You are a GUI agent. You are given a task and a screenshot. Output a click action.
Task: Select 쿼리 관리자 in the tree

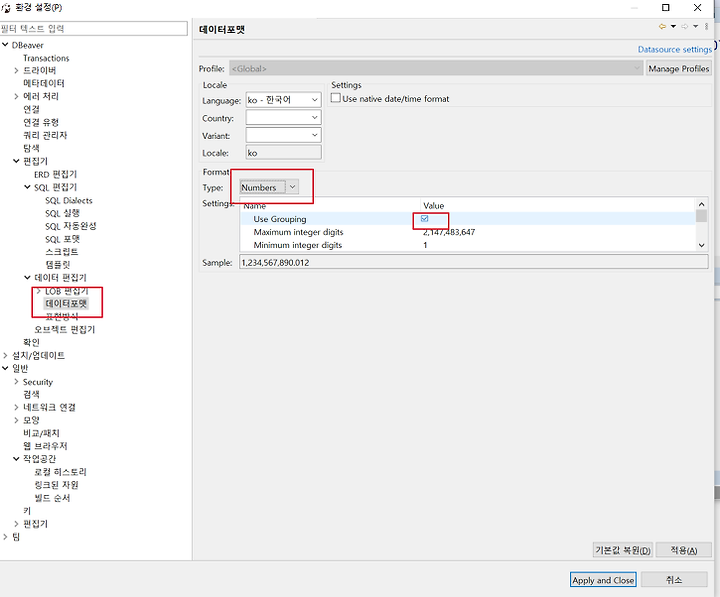(x=45, y=135)
